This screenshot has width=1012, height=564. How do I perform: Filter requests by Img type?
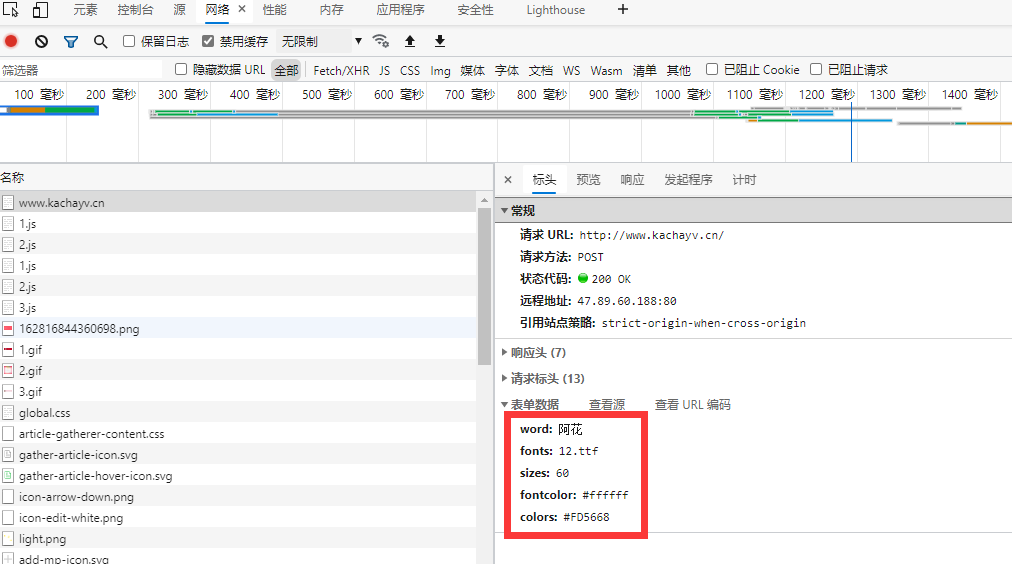441,70
